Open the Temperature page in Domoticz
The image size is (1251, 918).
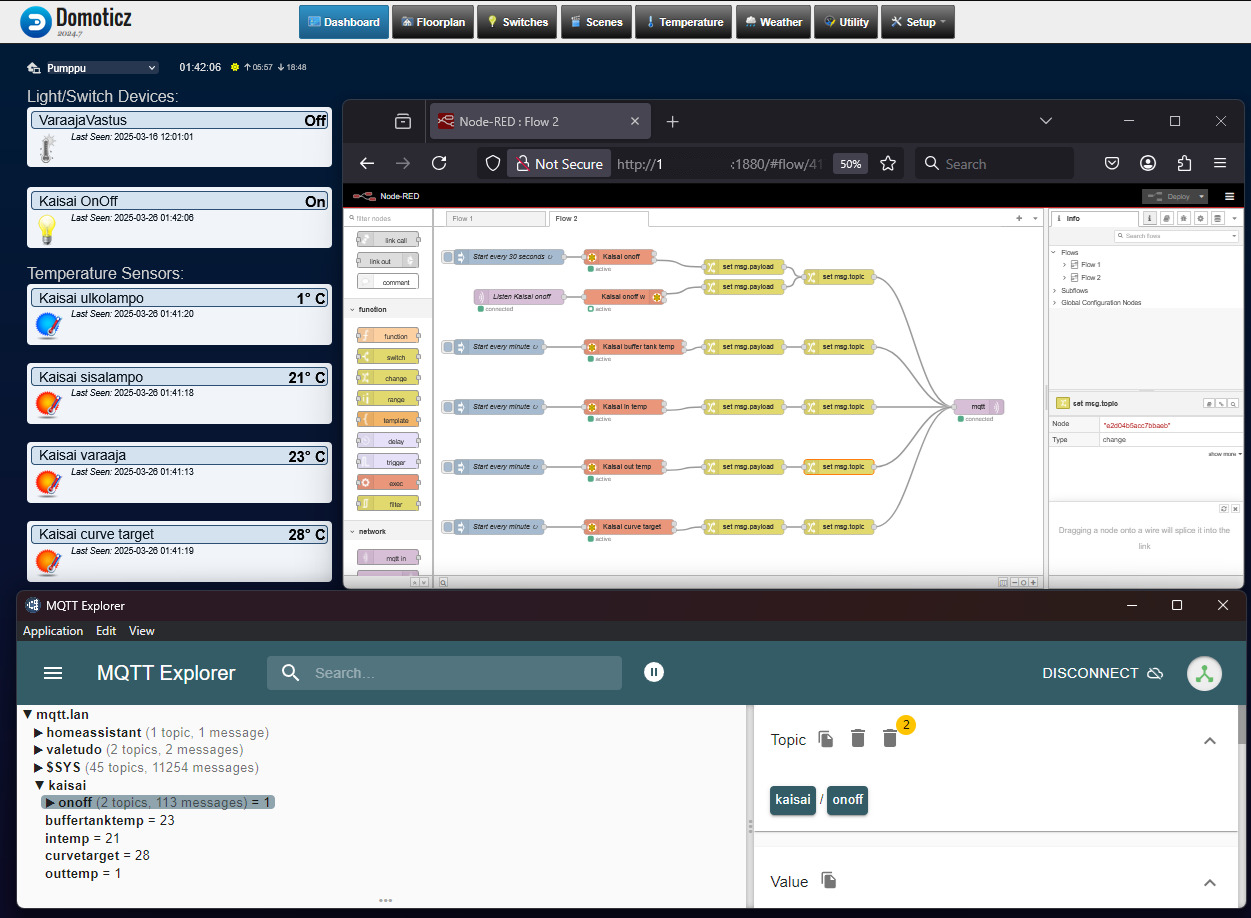[x=683, y=22]
